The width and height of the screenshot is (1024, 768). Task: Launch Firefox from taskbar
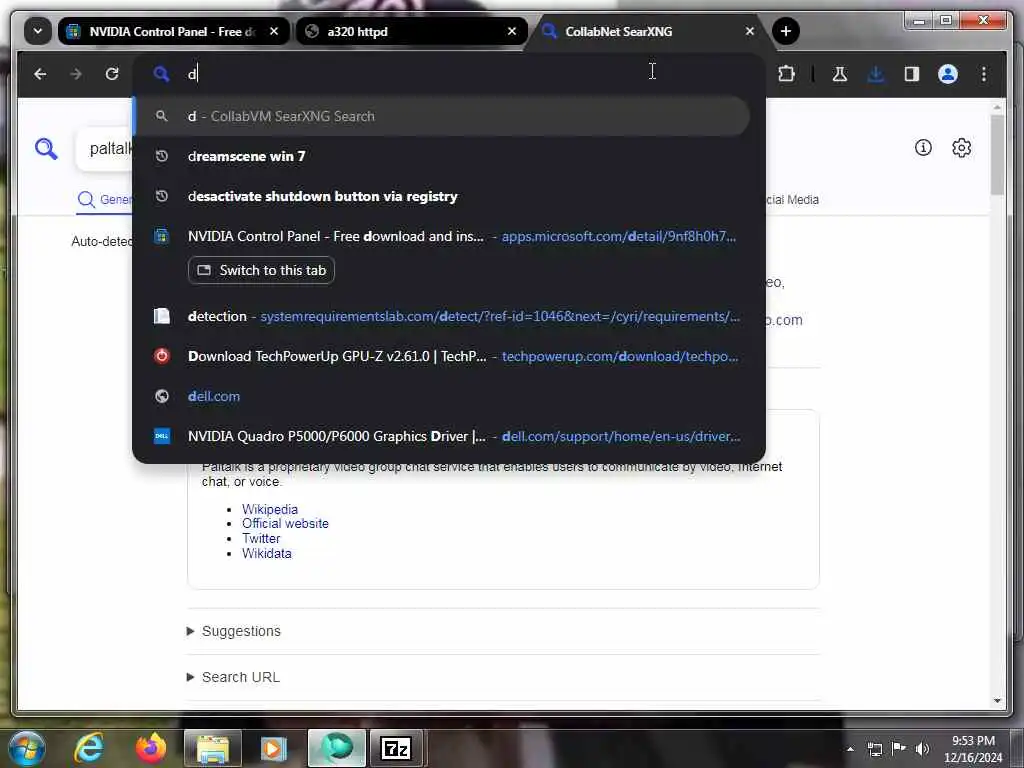pyautogui.click(x=151, y=748)
